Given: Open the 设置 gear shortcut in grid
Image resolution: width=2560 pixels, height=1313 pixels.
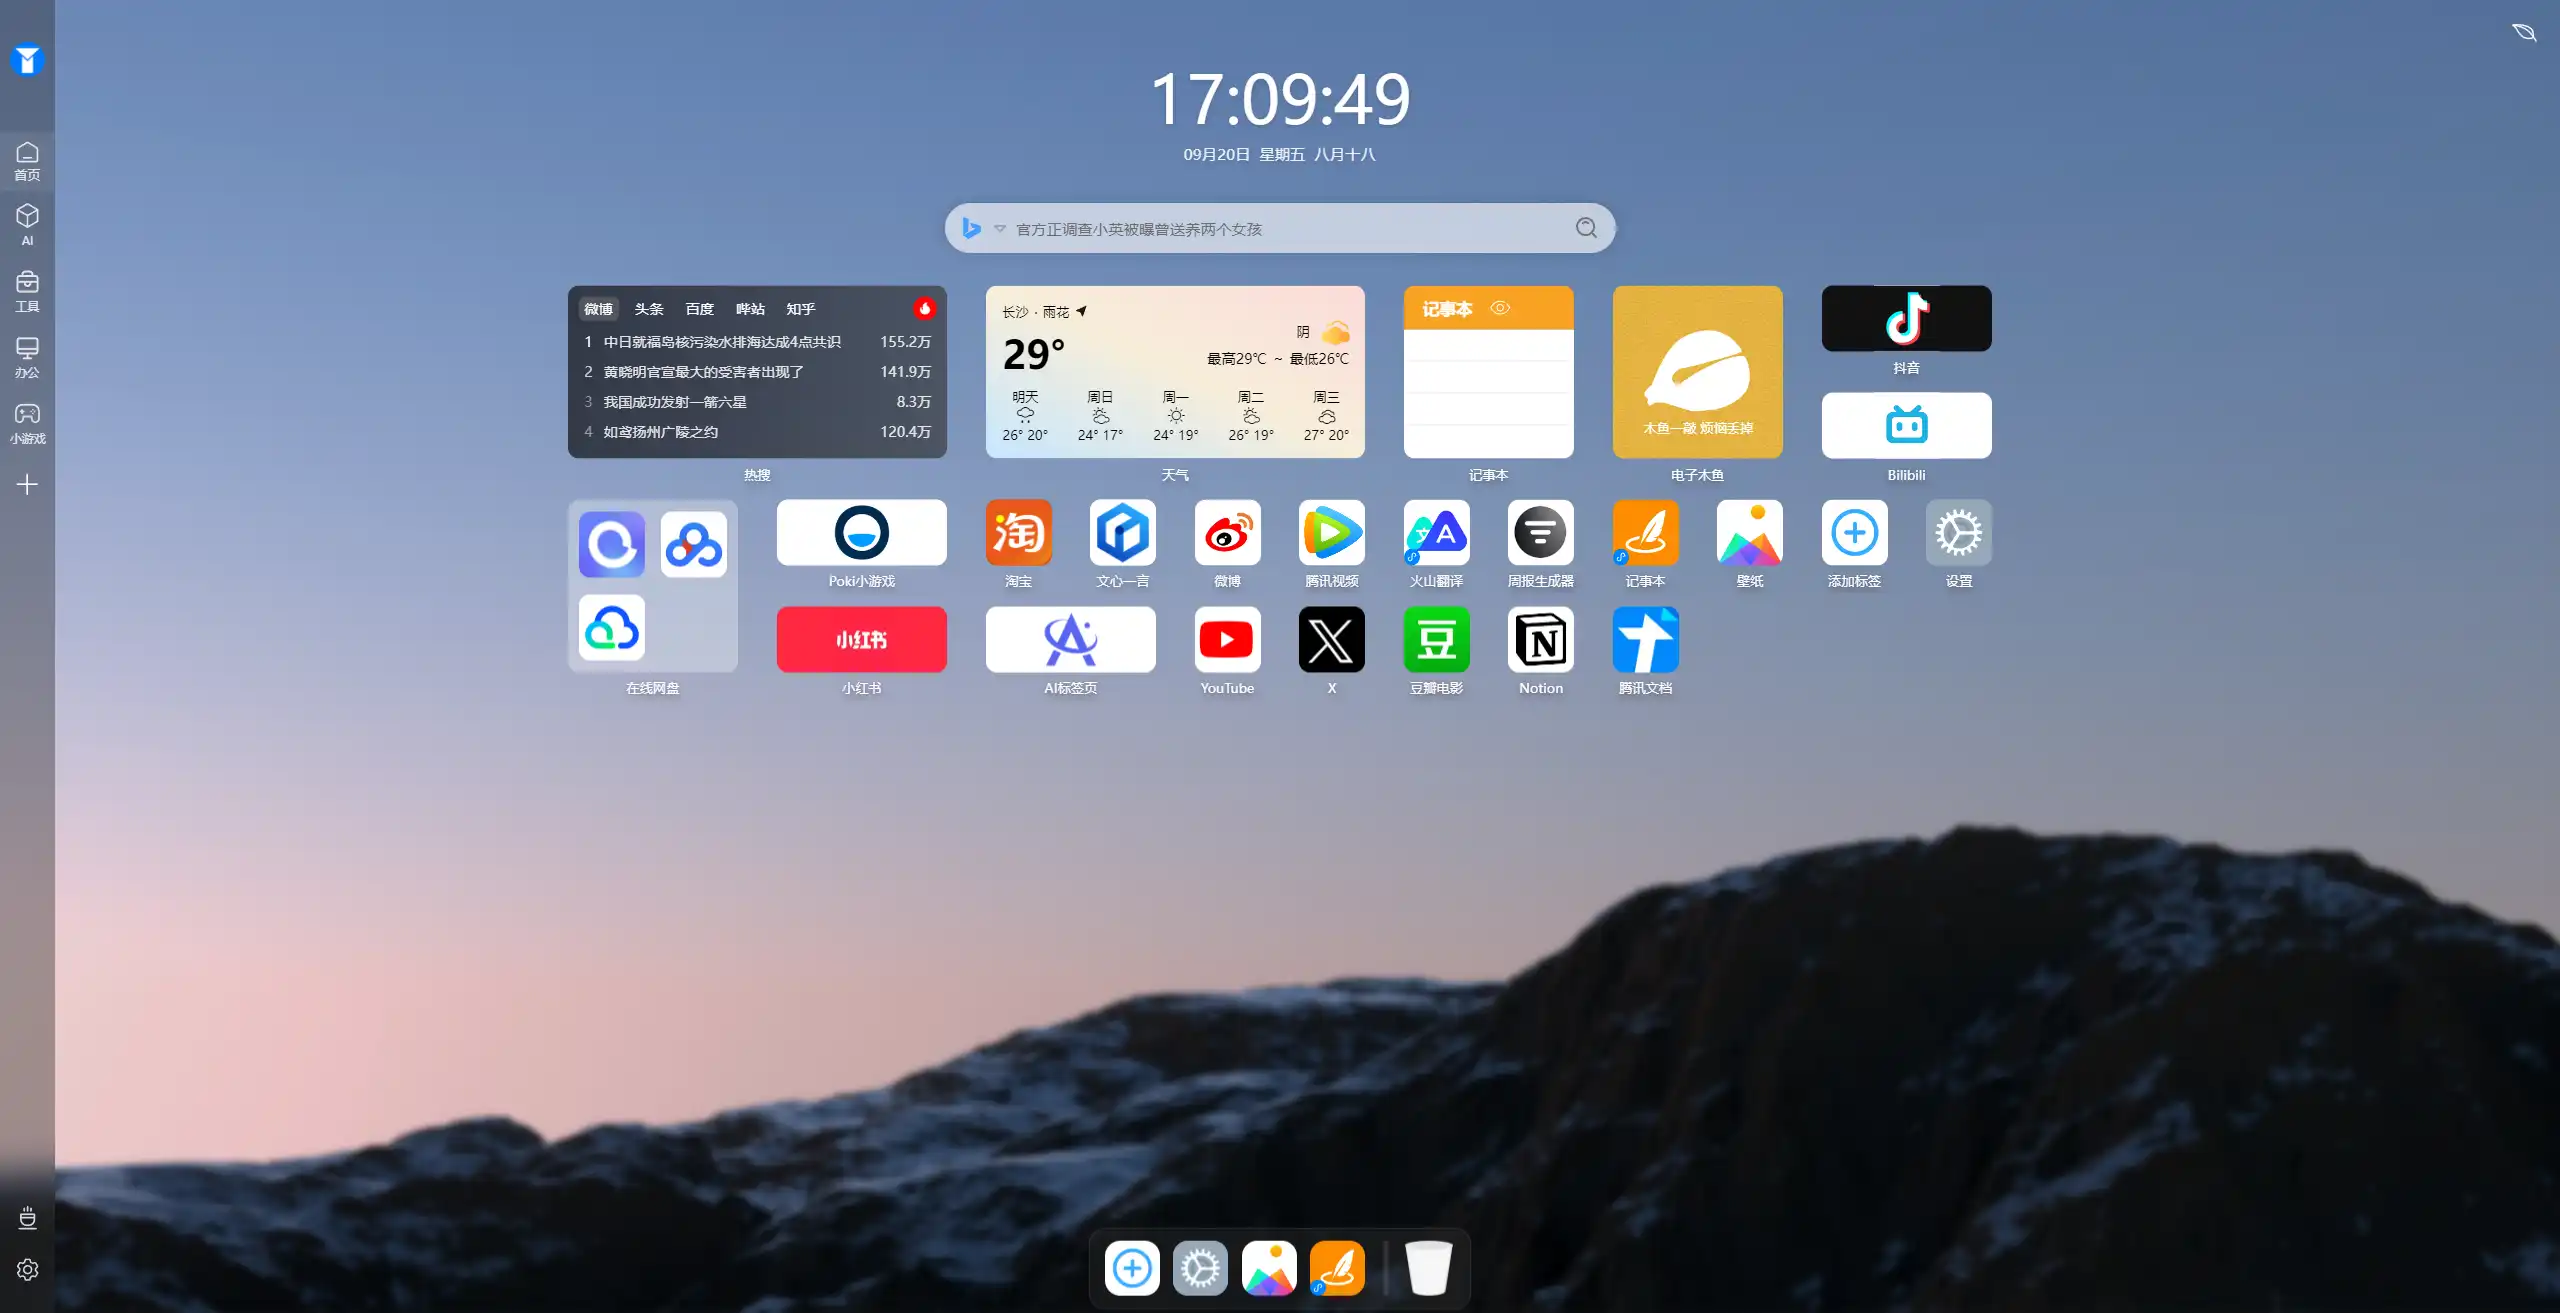Looking at the screenshot, I should pos(1959,533).
